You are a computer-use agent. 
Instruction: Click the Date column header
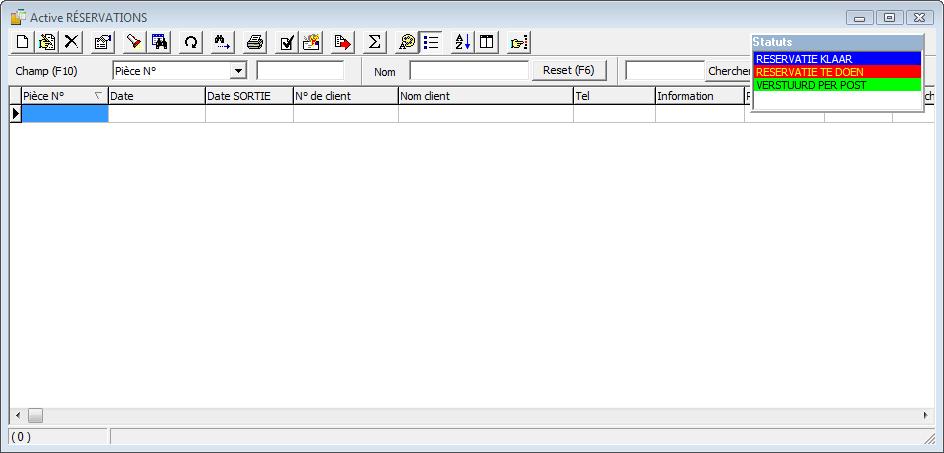coord(157,96)
